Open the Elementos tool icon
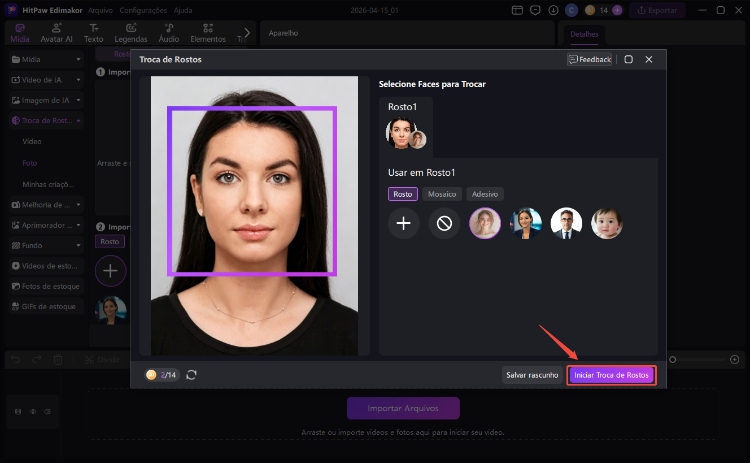The height and width of the screenshot is (463, 750). [207, 33]
